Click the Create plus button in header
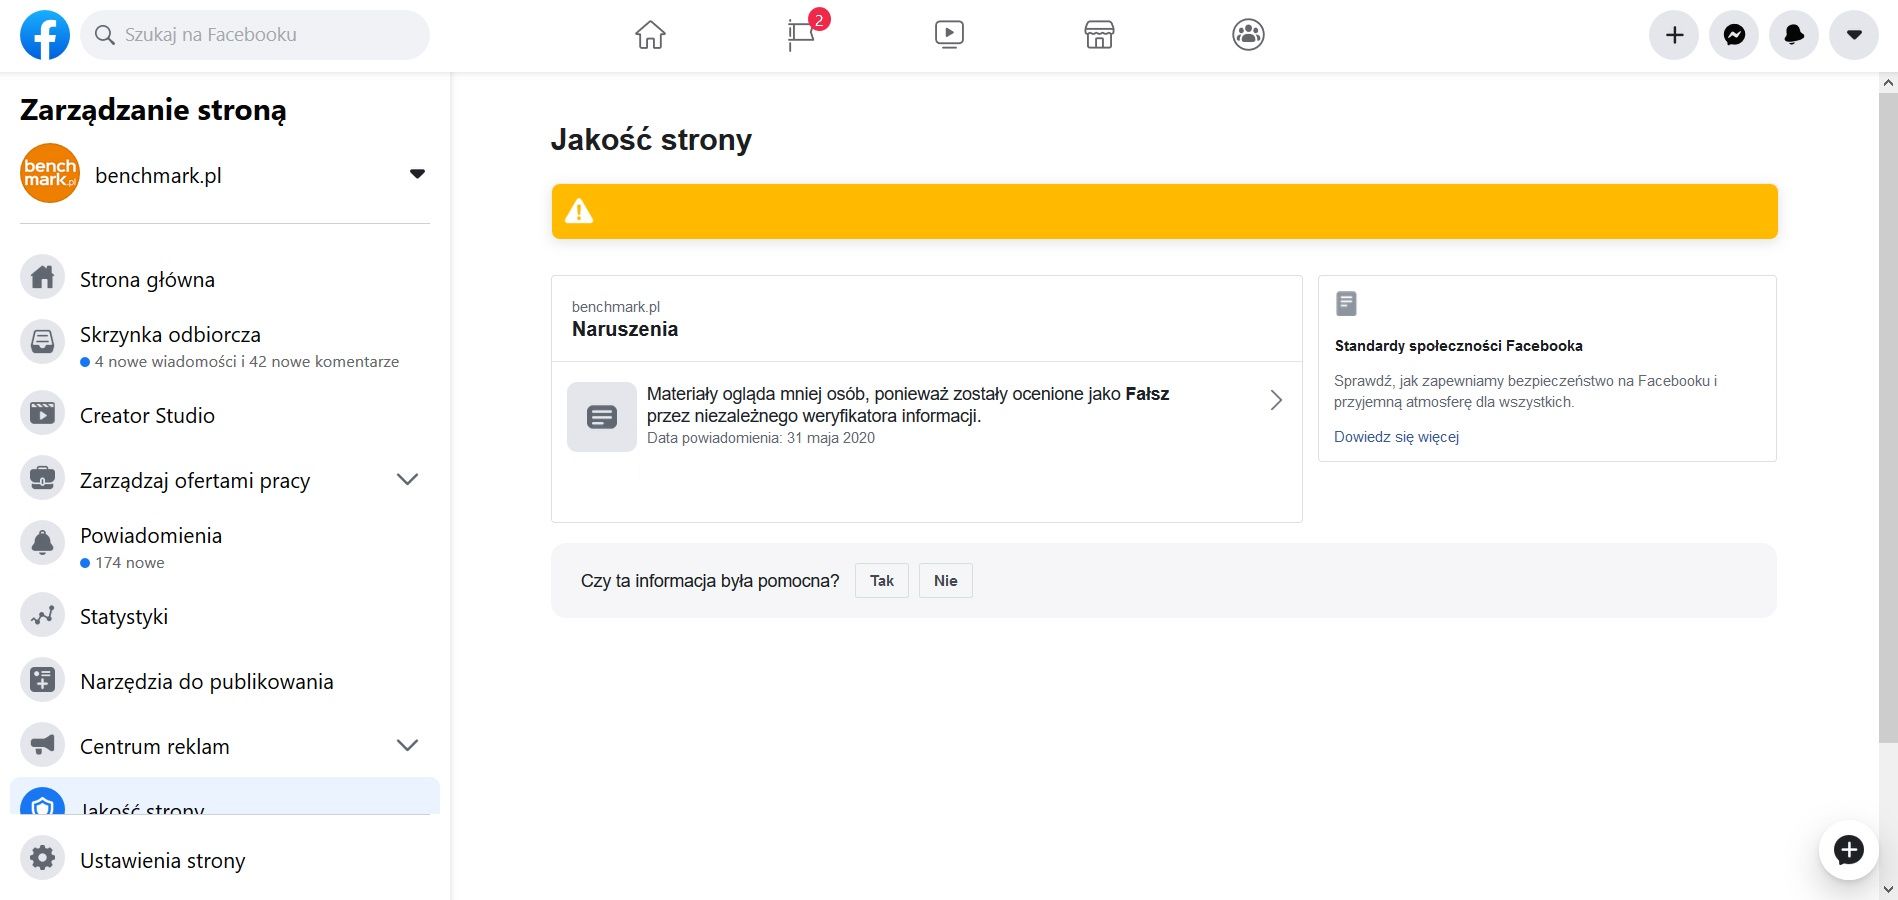Screen dimensions: 1898x900 pos(1674,35)
